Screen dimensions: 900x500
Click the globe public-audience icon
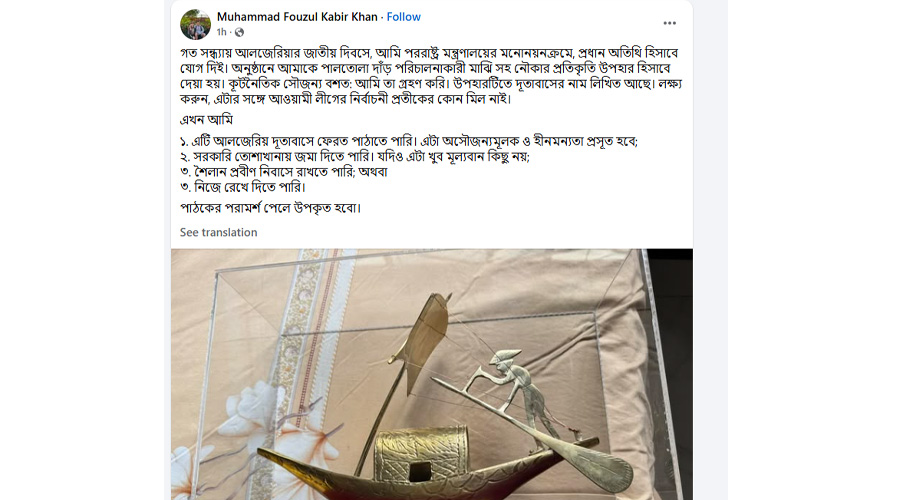coord(239,32)
